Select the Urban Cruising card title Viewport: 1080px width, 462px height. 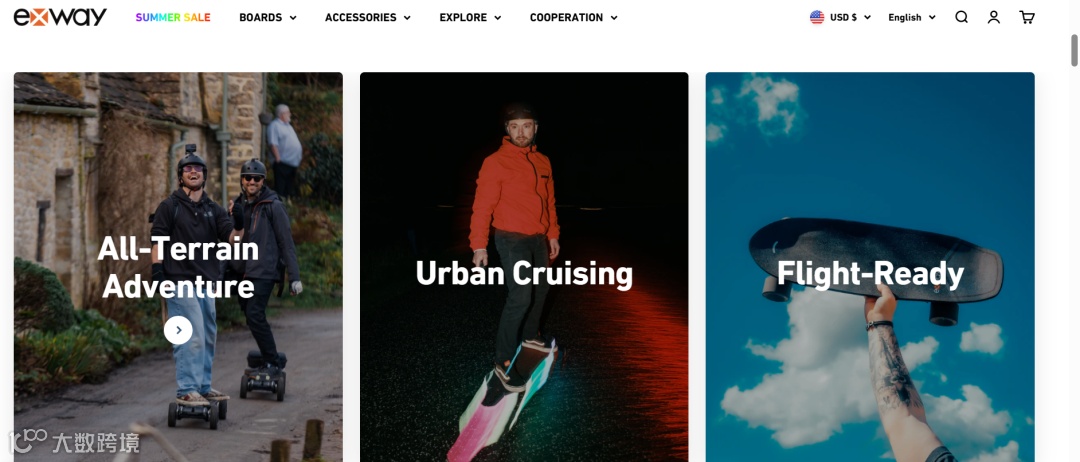click(524, 273)
